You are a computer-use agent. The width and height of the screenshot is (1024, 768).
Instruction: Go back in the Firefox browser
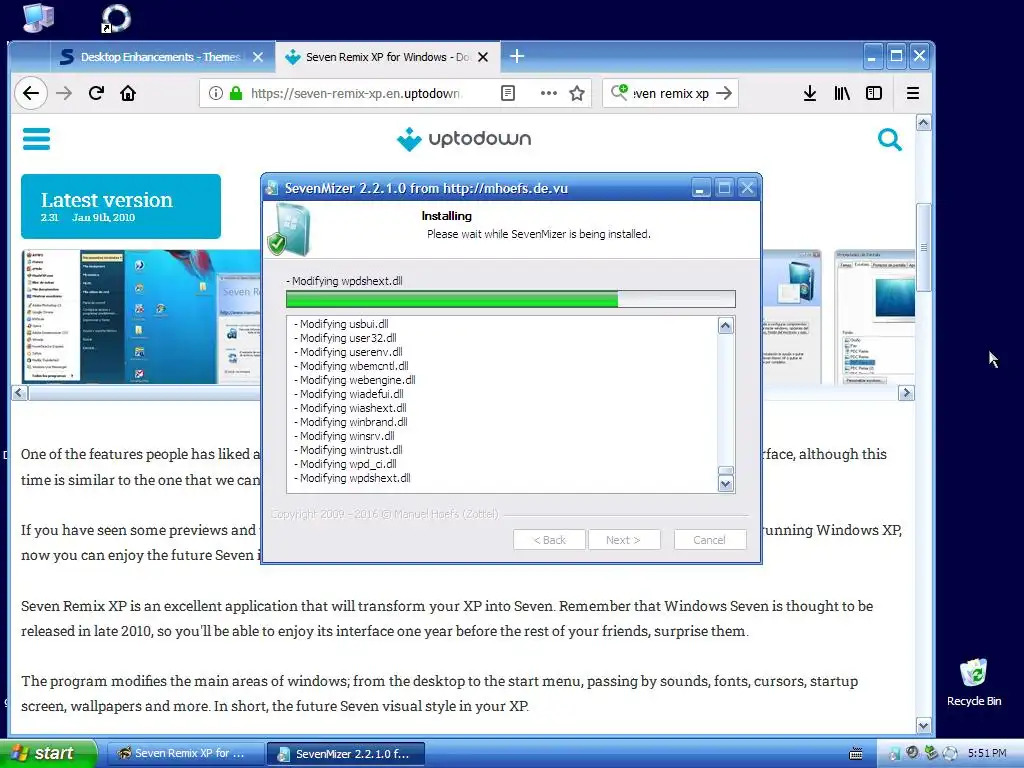point(31,93)
